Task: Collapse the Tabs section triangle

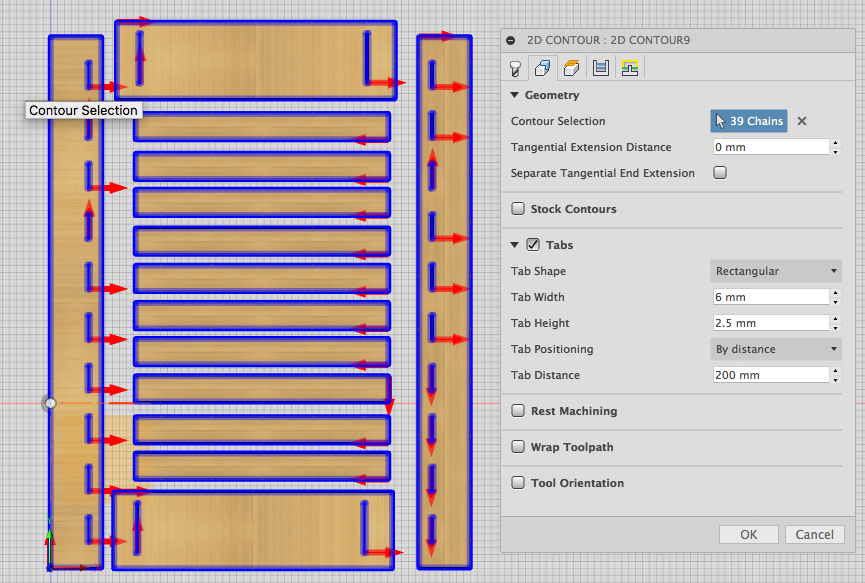Action: (x=515, y=245)
